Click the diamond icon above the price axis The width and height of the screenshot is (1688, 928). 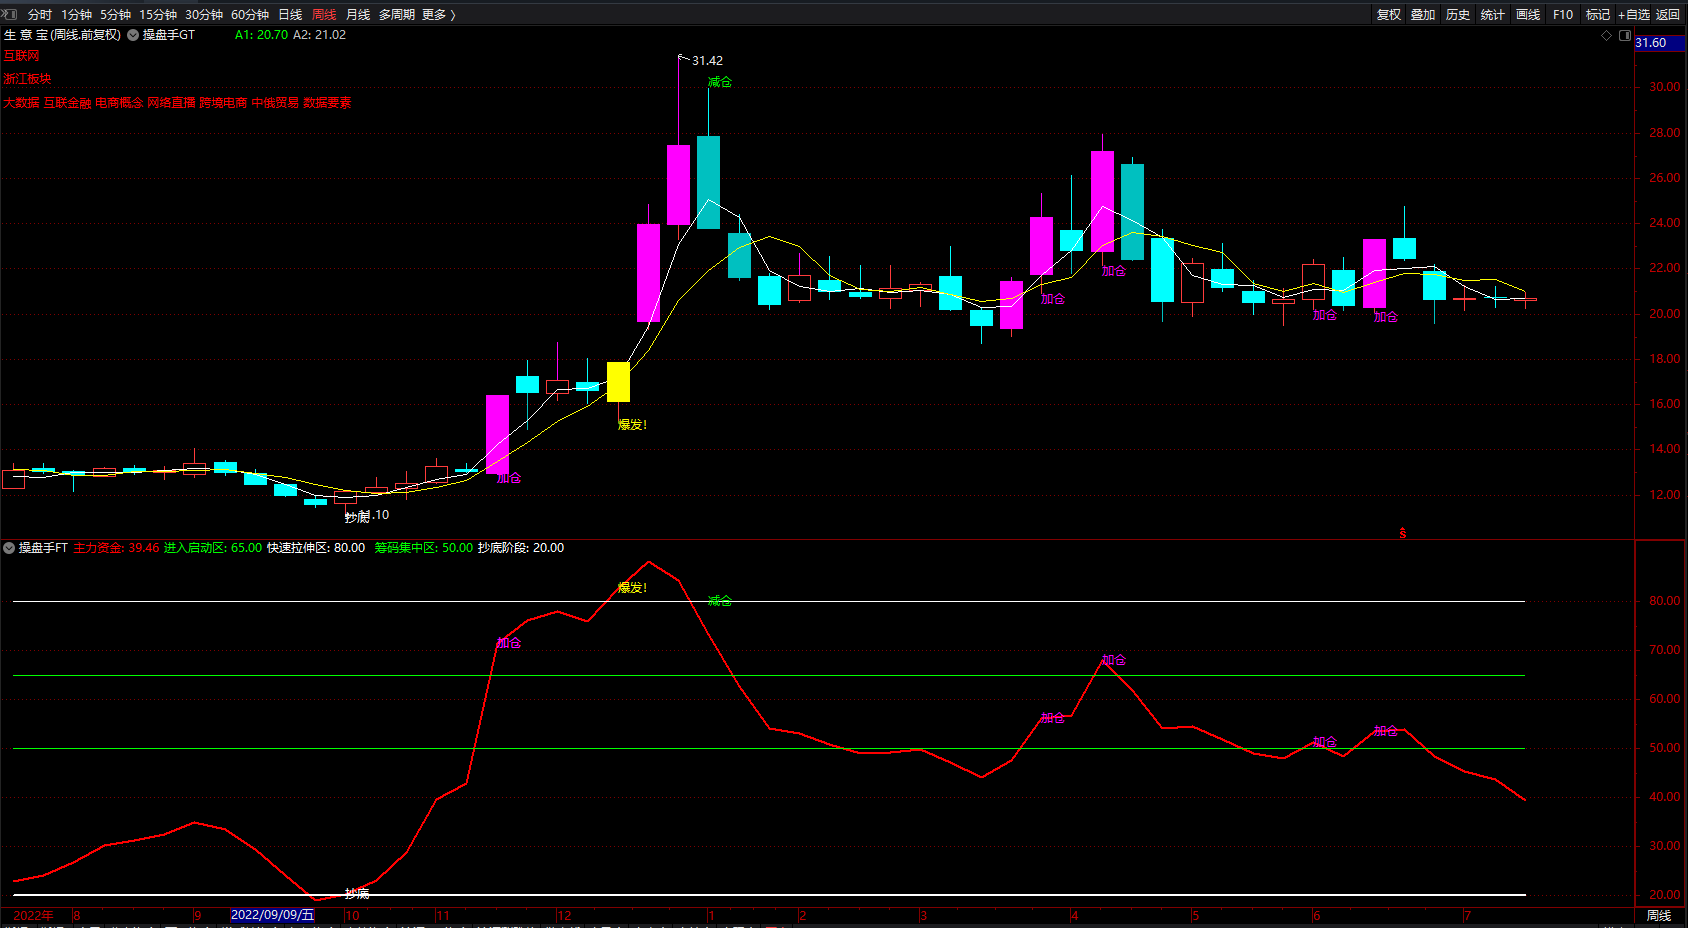pyautogui.click(x=1607, y=35)
